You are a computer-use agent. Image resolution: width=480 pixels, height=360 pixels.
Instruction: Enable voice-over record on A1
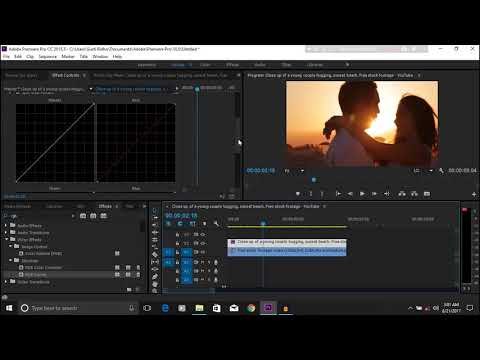[216, 262]
